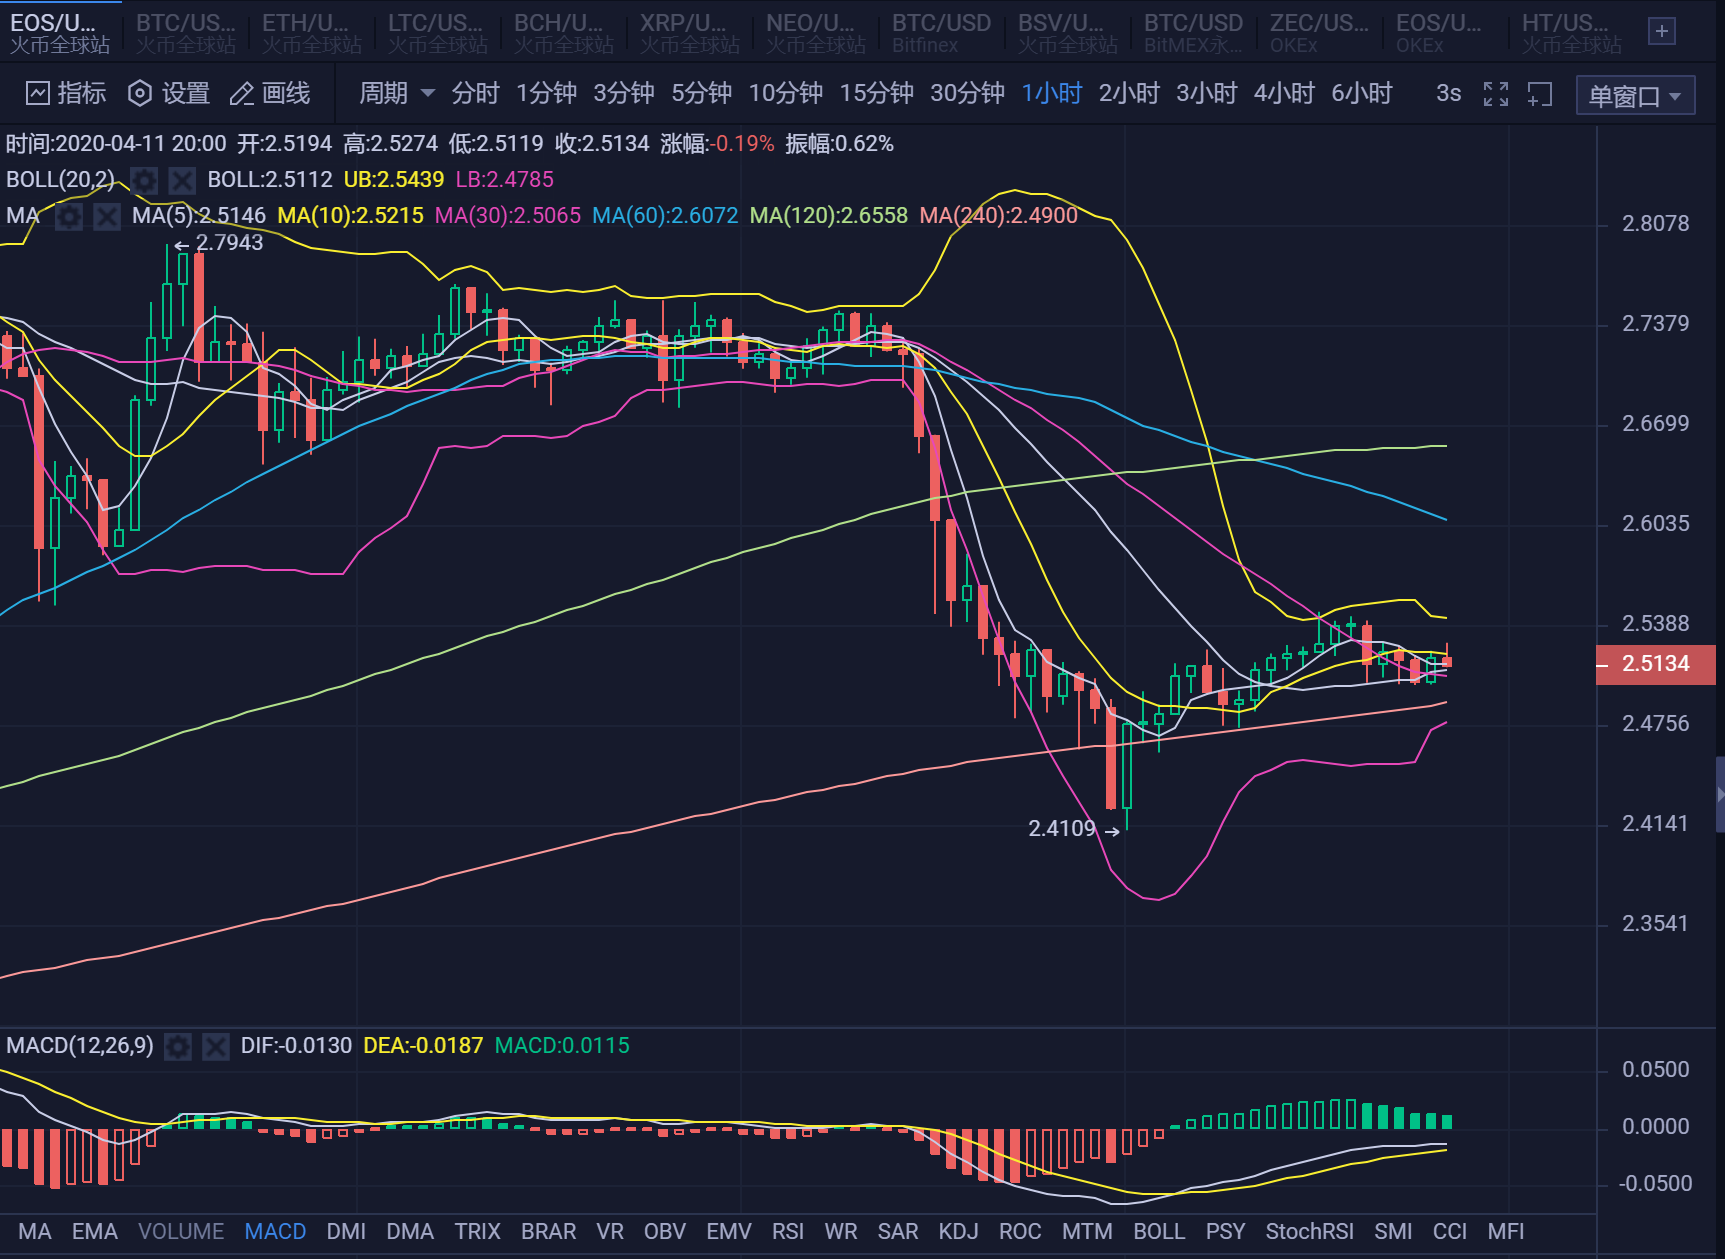
Task: Click the add-window layout icon
Action: point(1540,94)
